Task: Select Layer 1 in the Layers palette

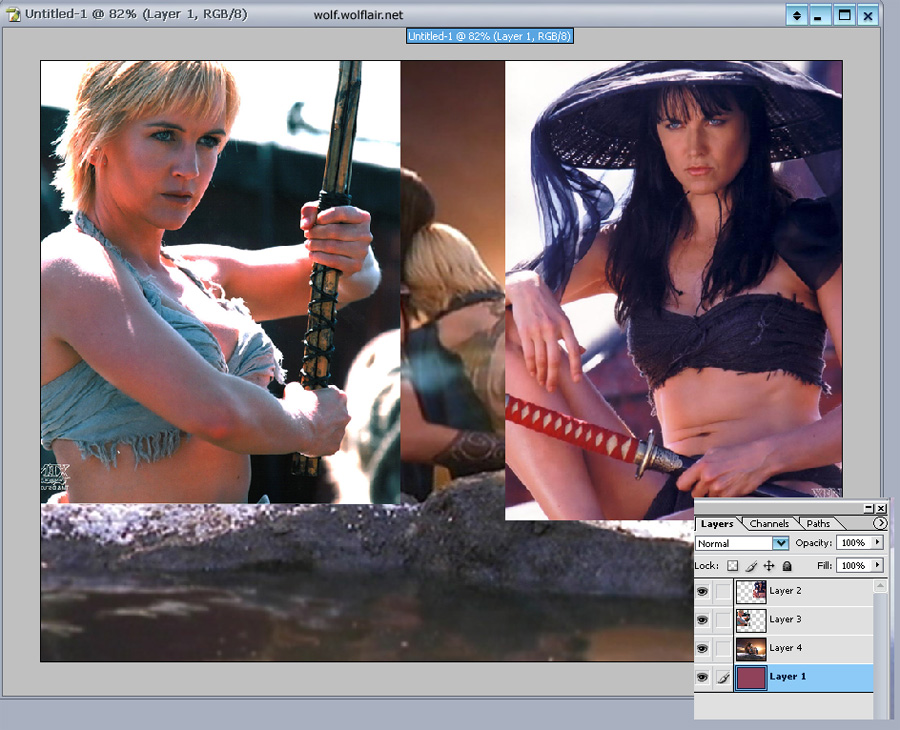Action: click(x=804, y=677)
